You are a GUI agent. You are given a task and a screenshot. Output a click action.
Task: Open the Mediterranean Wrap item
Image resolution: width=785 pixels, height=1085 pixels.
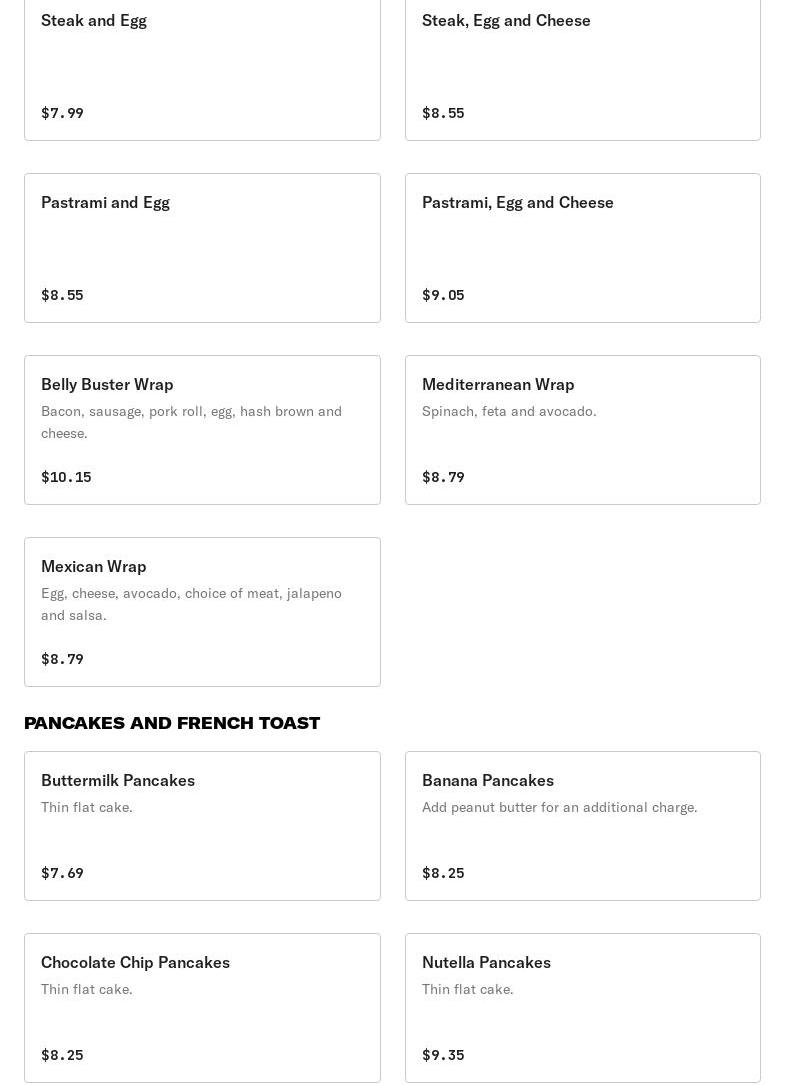[x=583, y=430]
